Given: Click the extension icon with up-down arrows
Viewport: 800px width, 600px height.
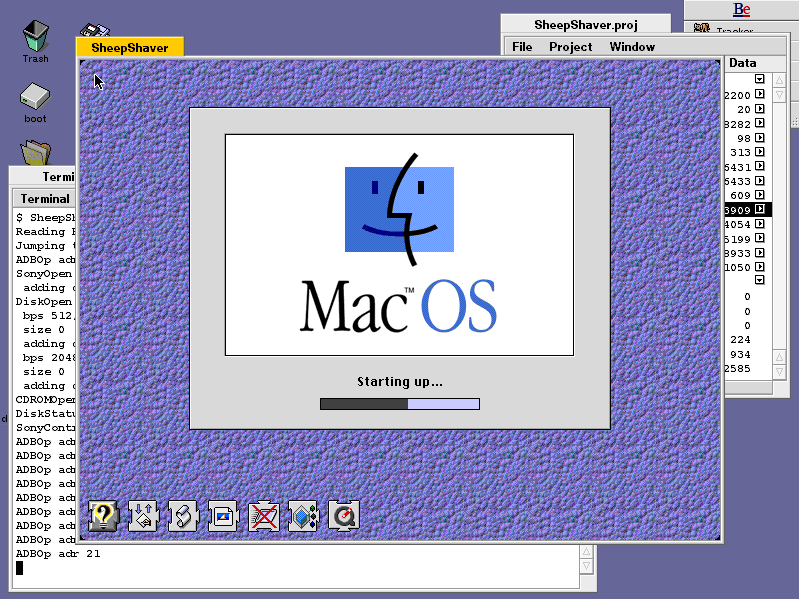Looking at the screenshot, I should coord(144,515).
